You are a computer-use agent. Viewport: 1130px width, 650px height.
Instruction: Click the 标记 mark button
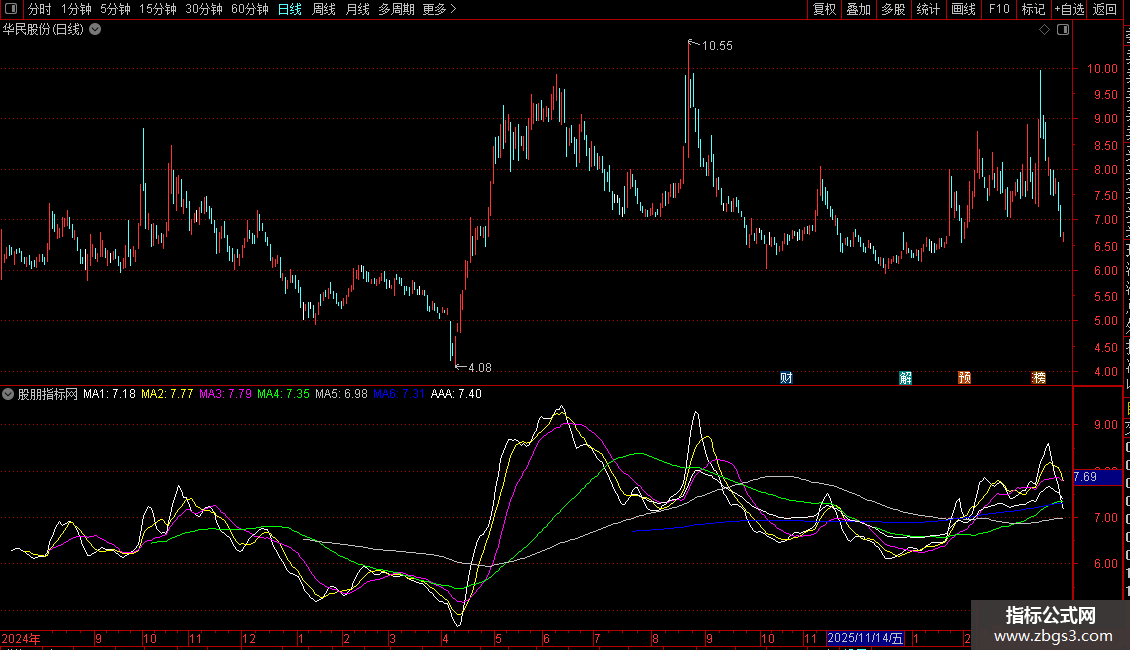[1033, 9]
